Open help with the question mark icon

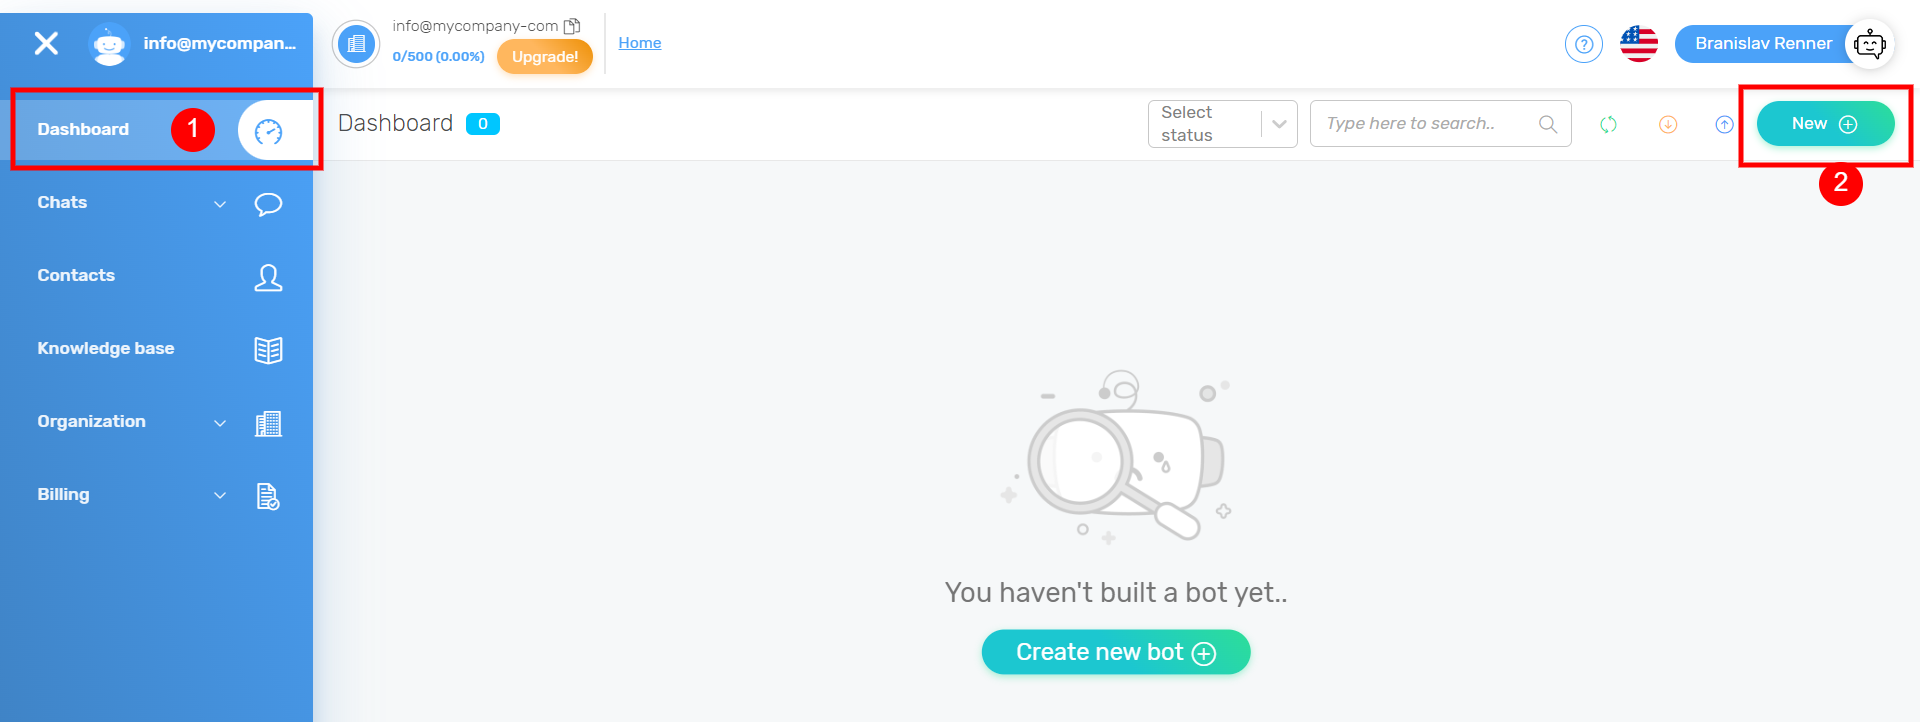tap(1583, 44)
